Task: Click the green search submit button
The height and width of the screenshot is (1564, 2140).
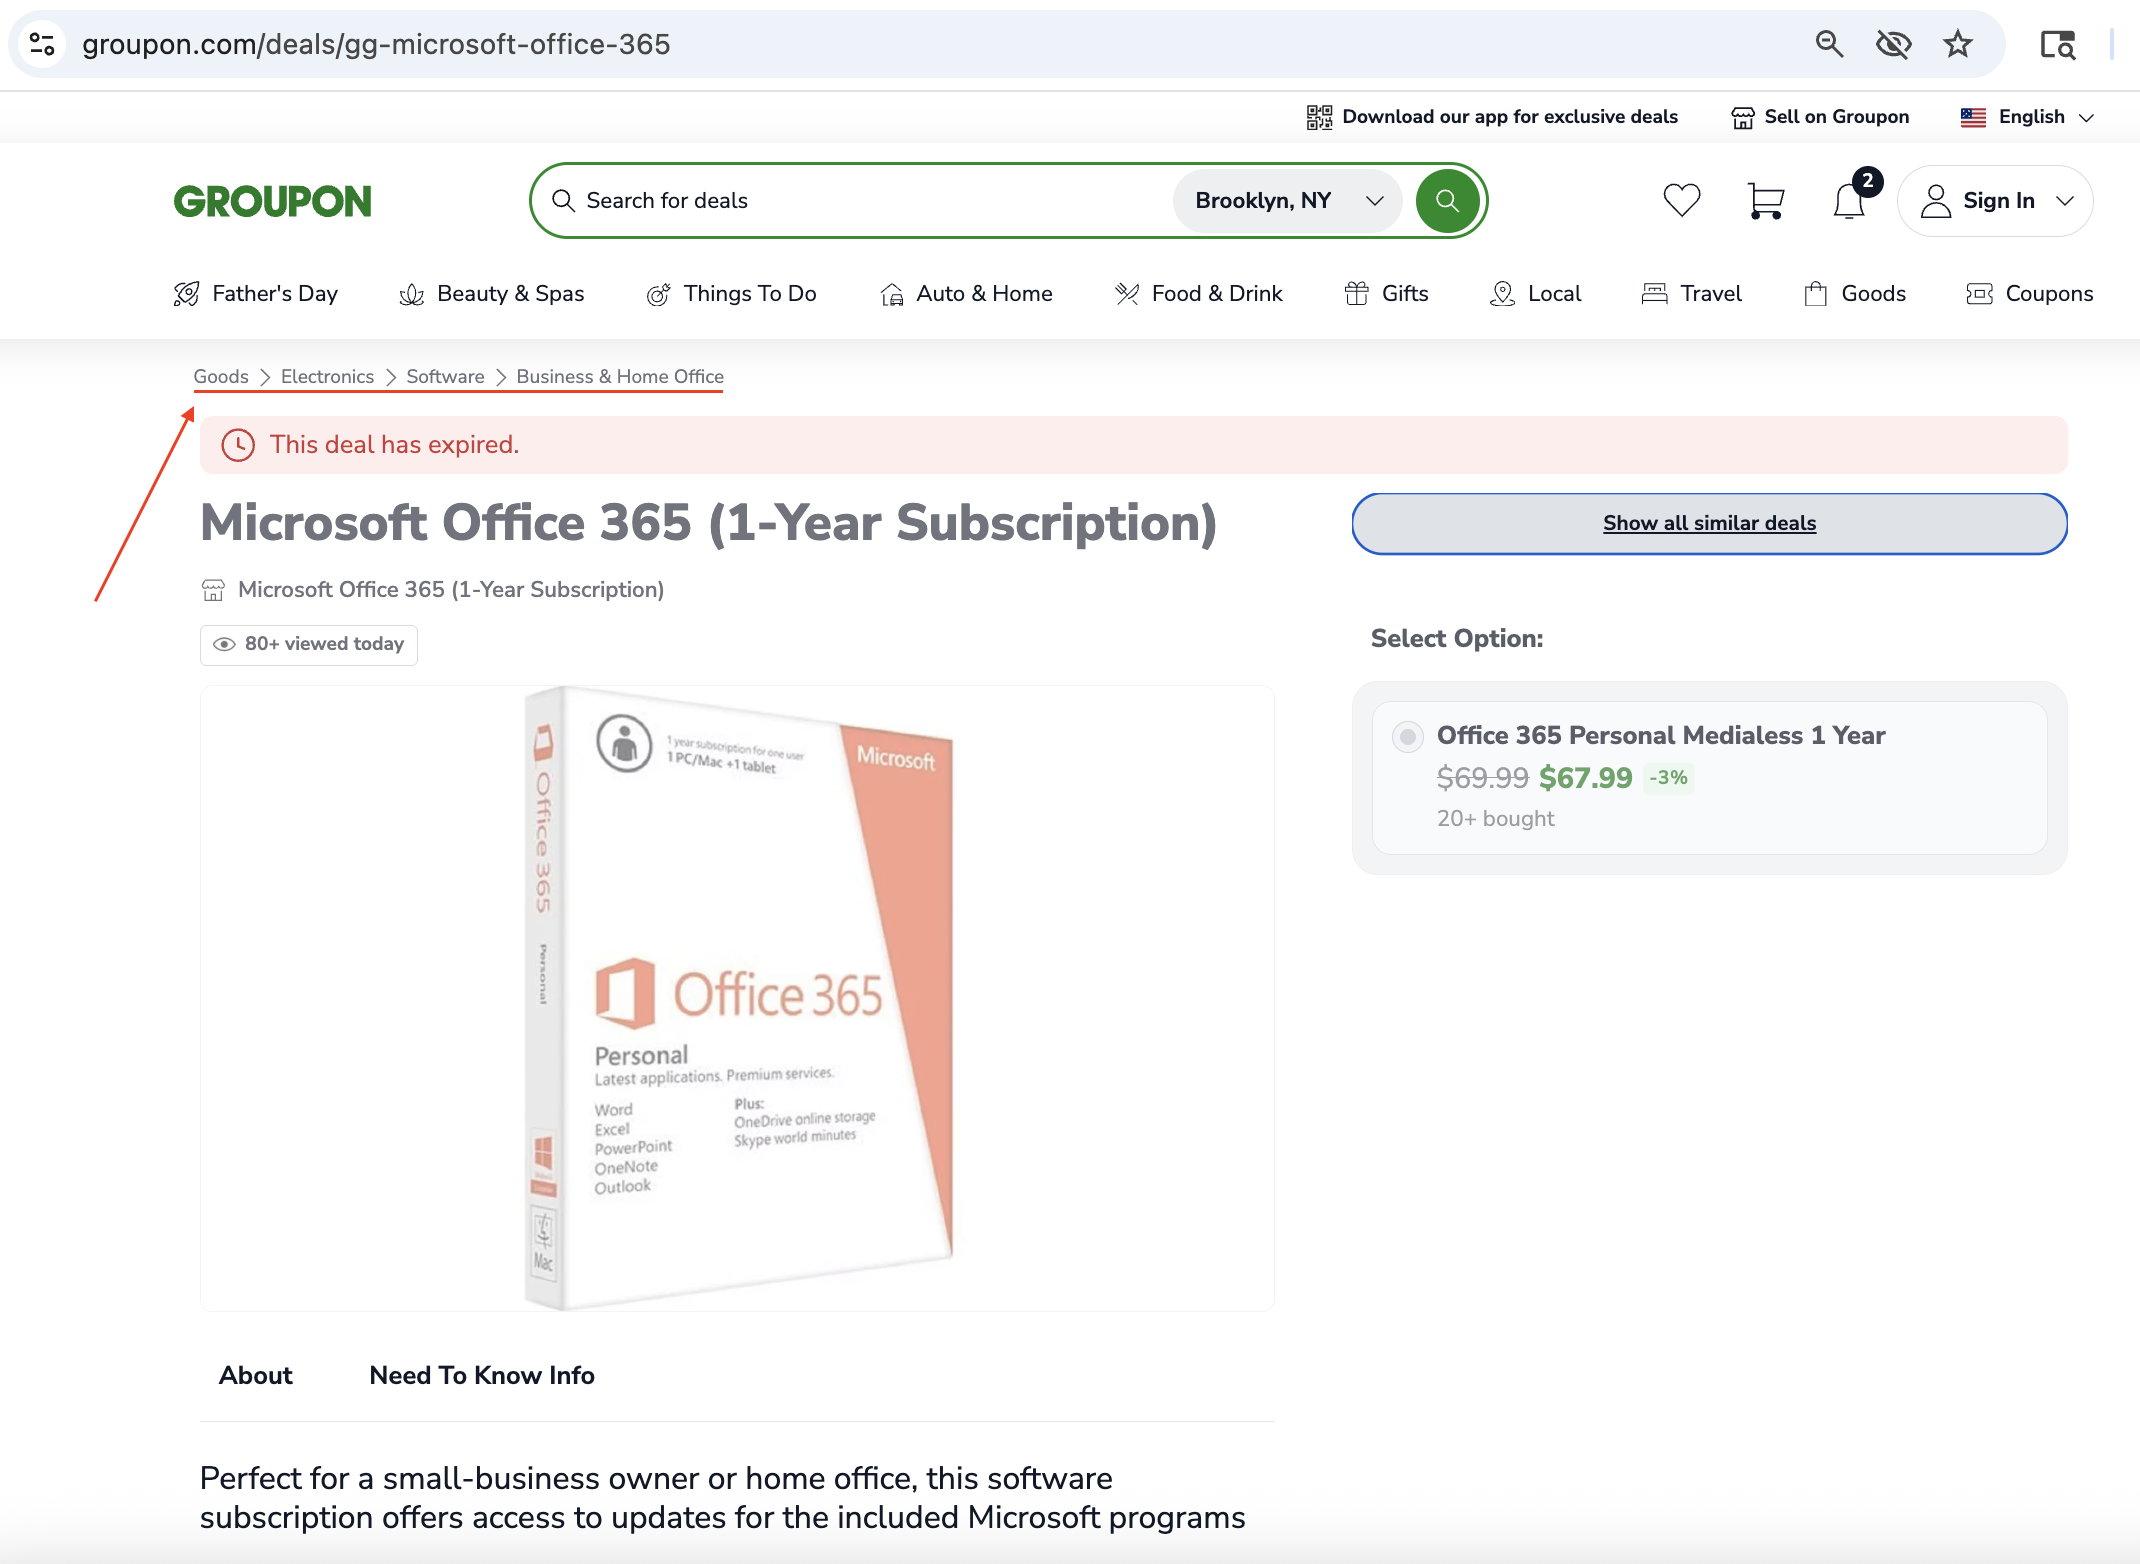Action: click(1447, 200)
